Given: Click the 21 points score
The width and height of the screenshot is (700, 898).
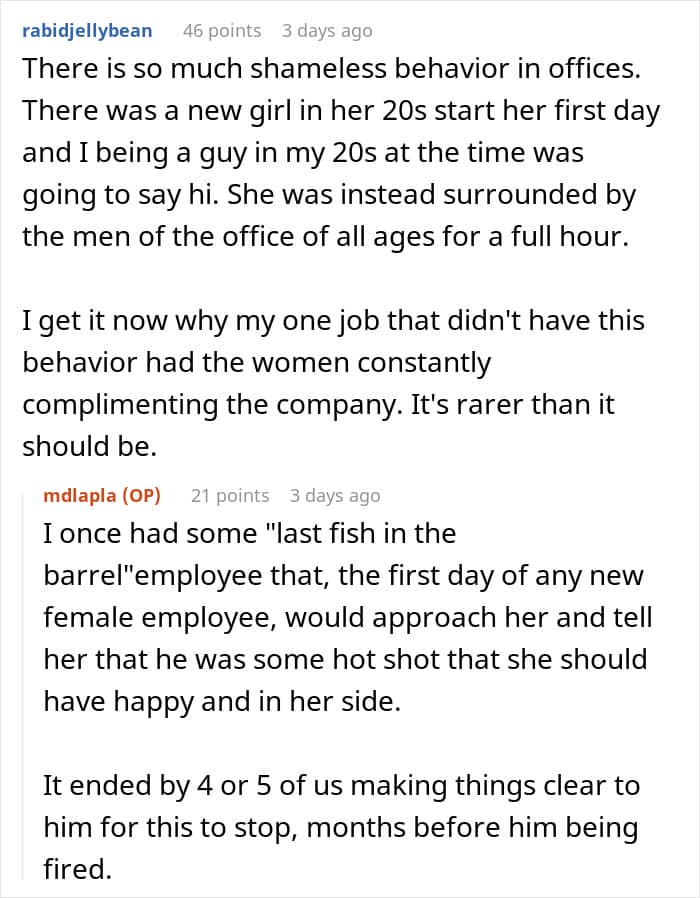Looking at the screenshot, I should [x=230, y=495].
